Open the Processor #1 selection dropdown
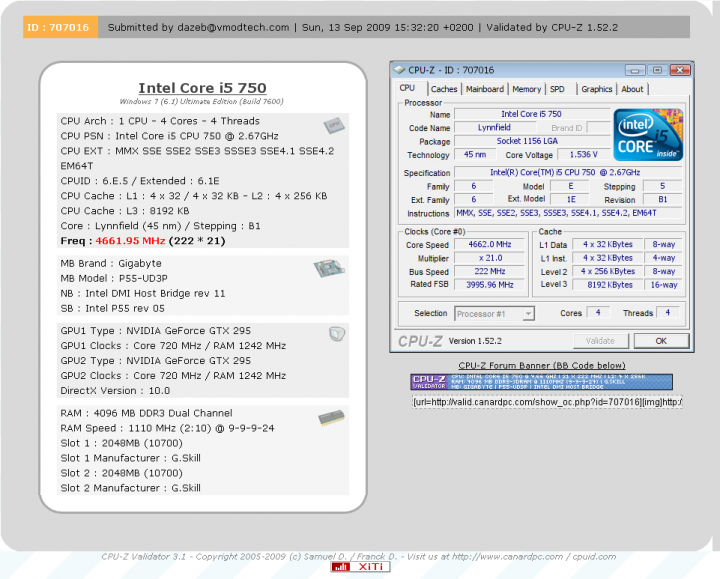This screenshot has width=720, height=579. 495,314
